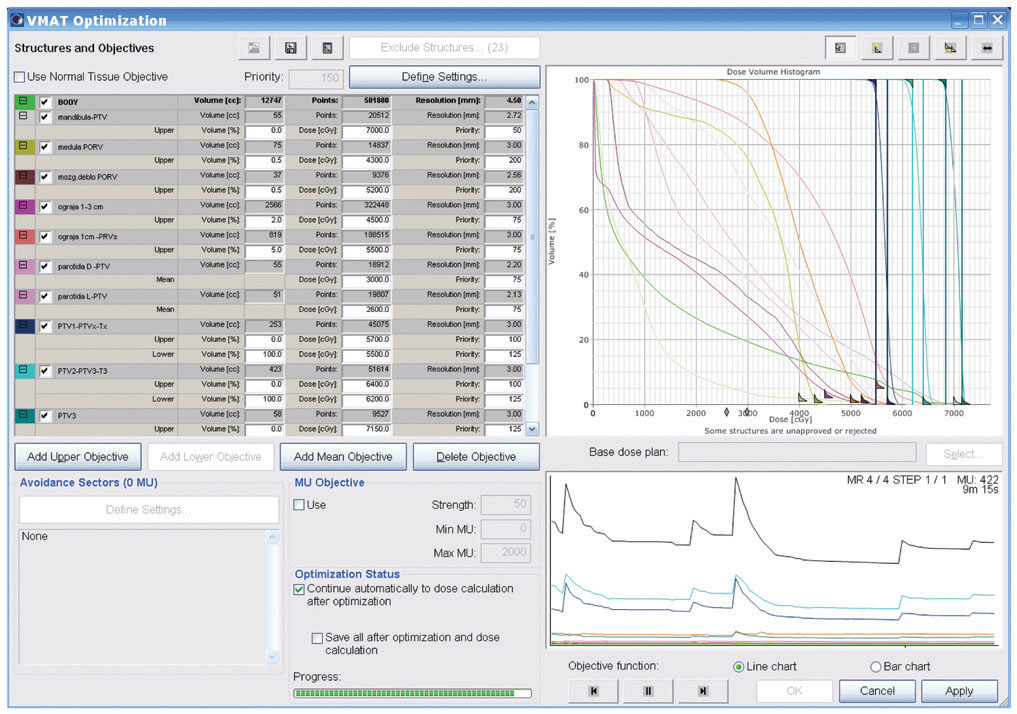Click the mandibula-PTV upper dose field 7000.0
The image size is (1017, 714).
click(366, 131)
